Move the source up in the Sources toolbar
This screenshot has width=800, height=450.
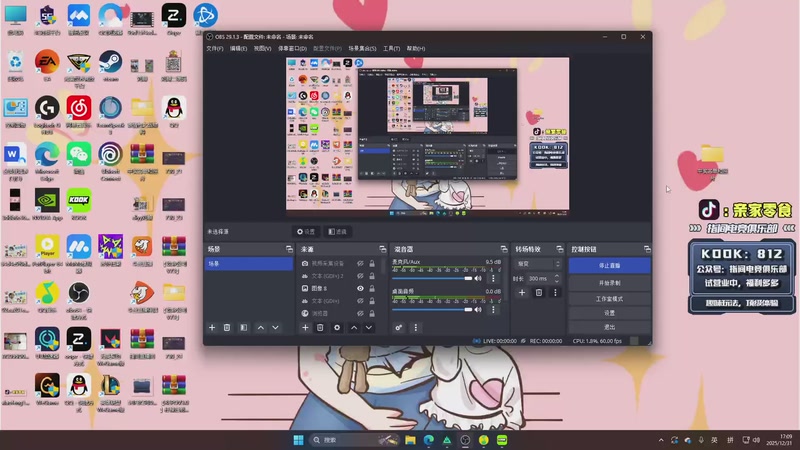point(354,328)
